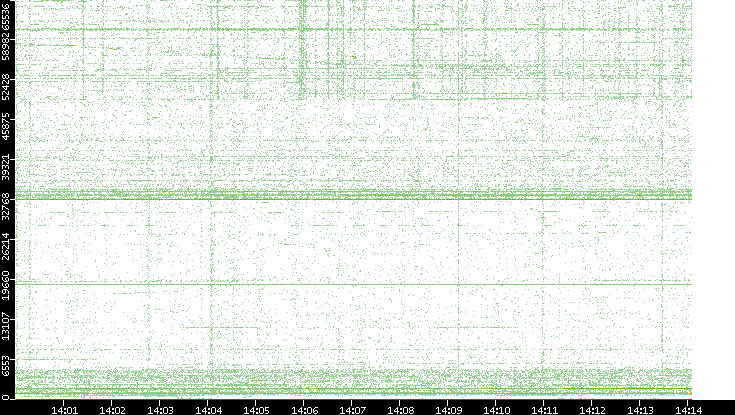Viewport: 735px width, 415px height.
Task: Click the 45875 vertical axis label
Action: pyautogui.click(x=5, y=127)
